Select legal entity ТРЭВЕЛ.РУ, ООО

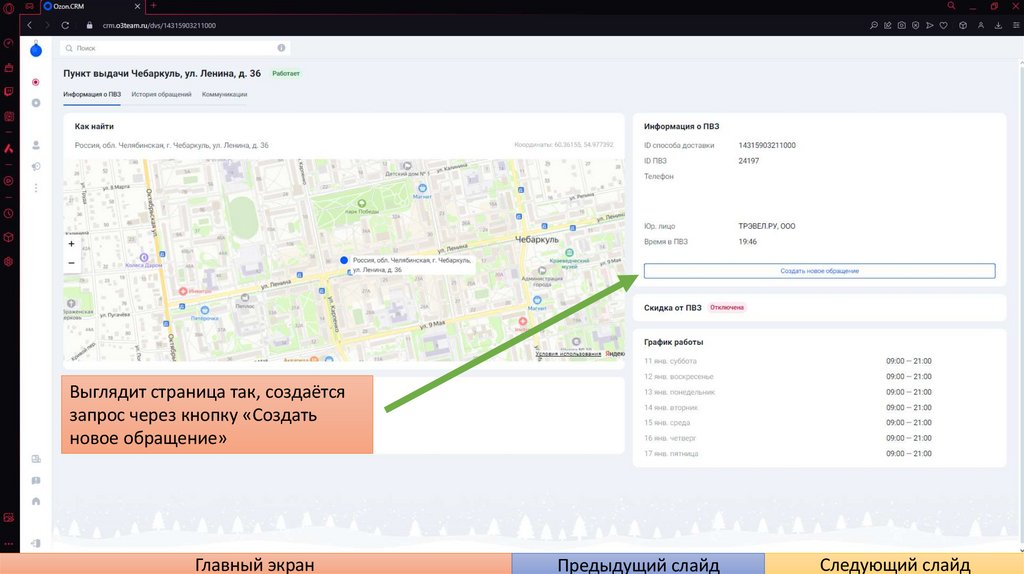tap(767, 226)
